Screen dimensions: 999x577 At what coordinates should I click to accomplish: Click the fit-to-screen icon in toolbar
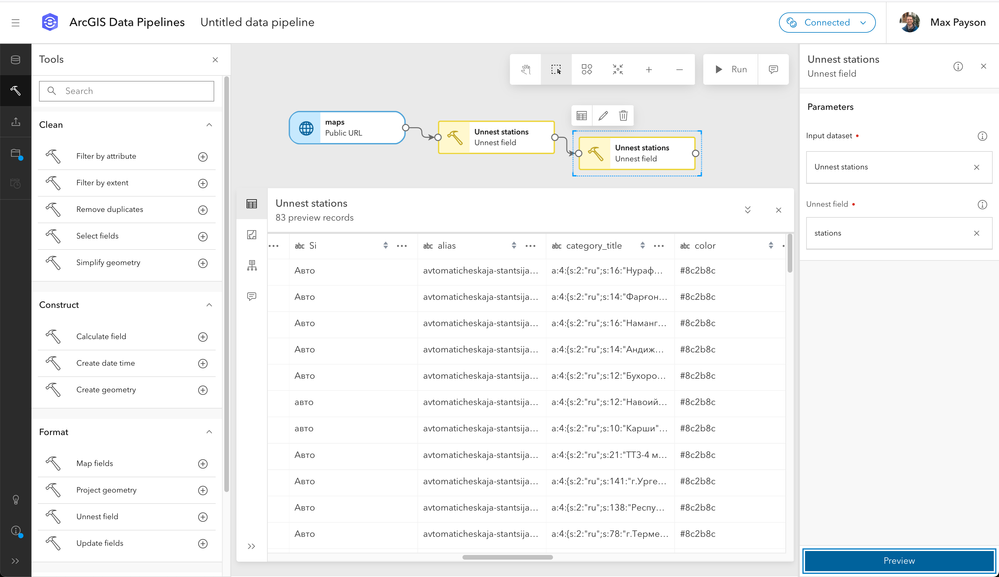[x=618, y=69]
